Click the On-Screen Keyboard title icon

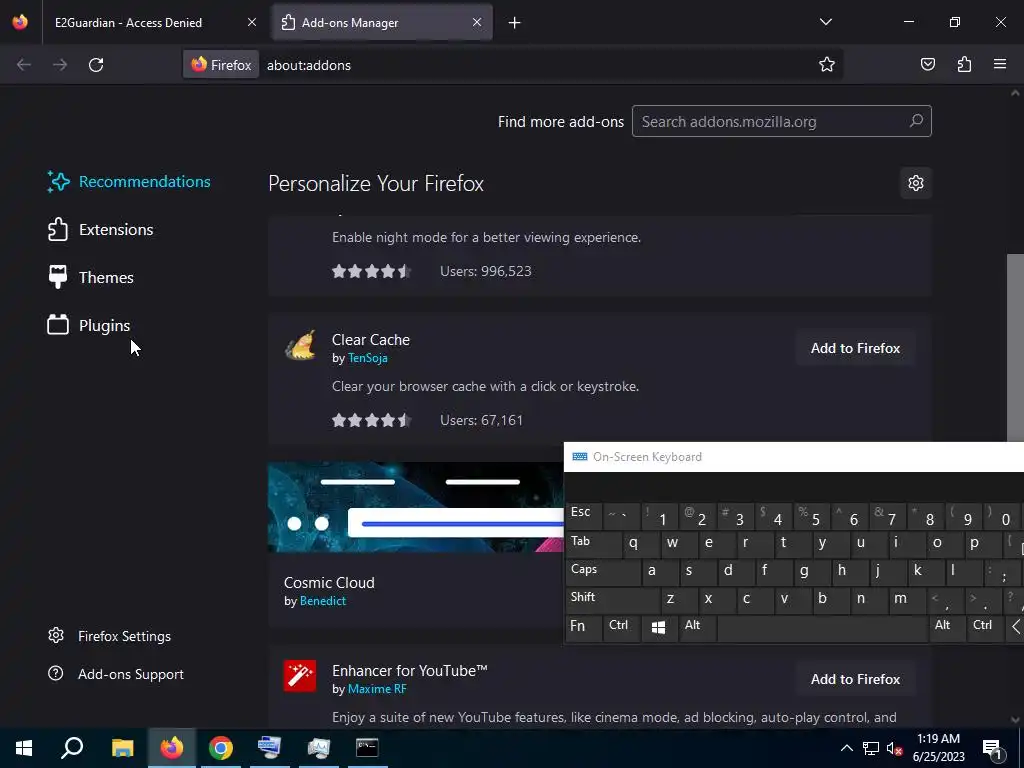[579, 456]
